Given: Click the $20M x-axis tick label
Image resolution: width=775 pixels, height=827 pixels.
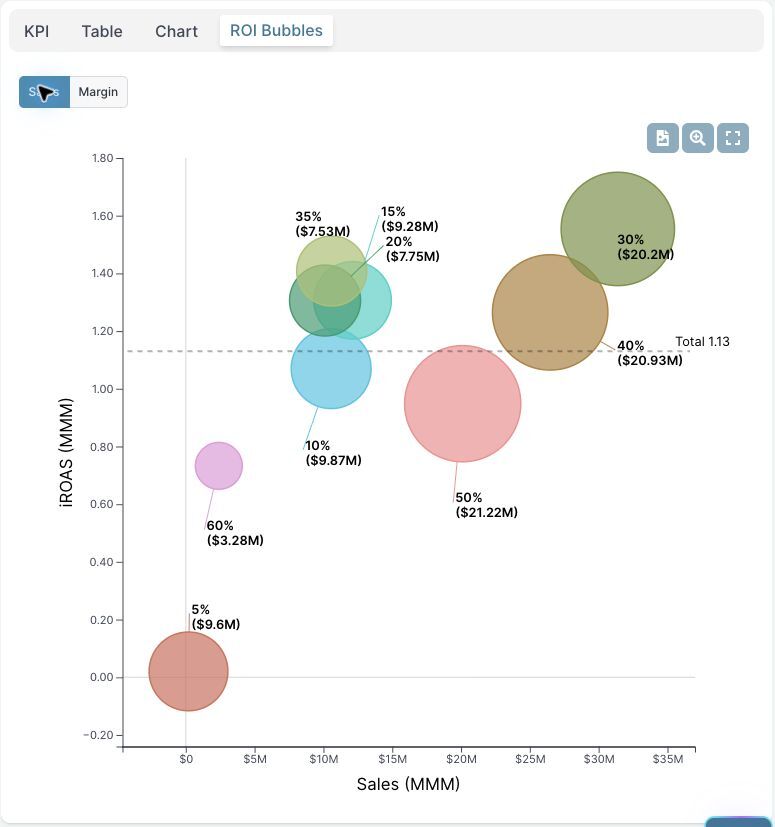Looking at the screenshot, I should [461, 759].
